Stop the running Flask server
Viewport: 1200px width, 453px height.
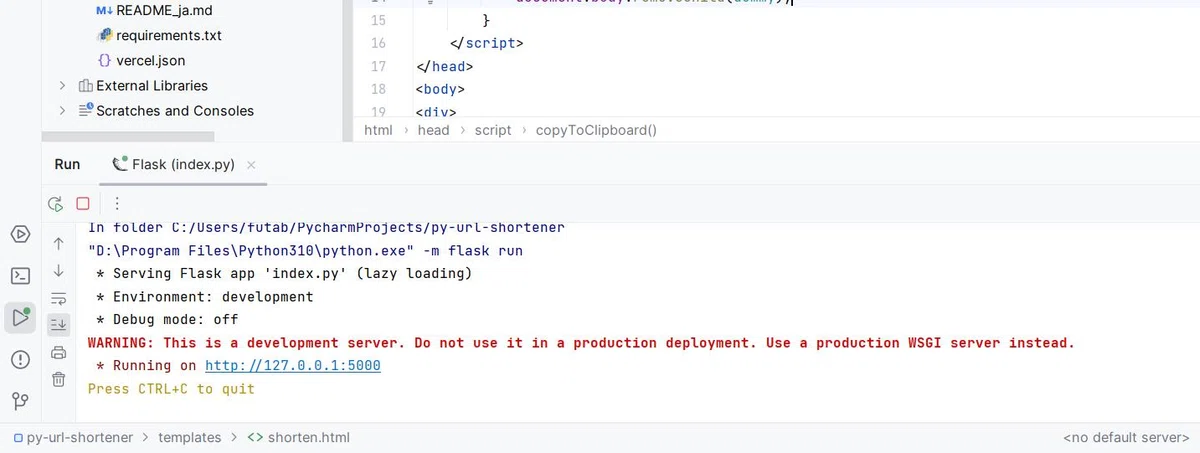83,203
